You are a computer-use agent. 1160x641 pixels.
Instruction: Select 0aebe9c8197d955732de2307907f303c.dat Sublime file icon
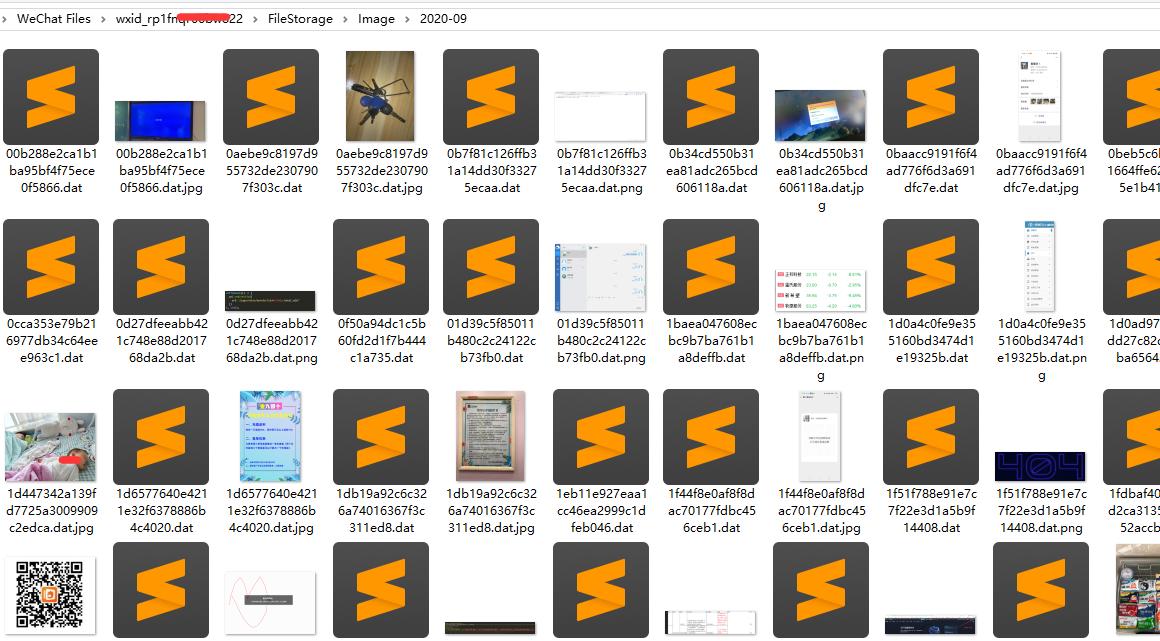pyautogui.click(x=271, y=97)
